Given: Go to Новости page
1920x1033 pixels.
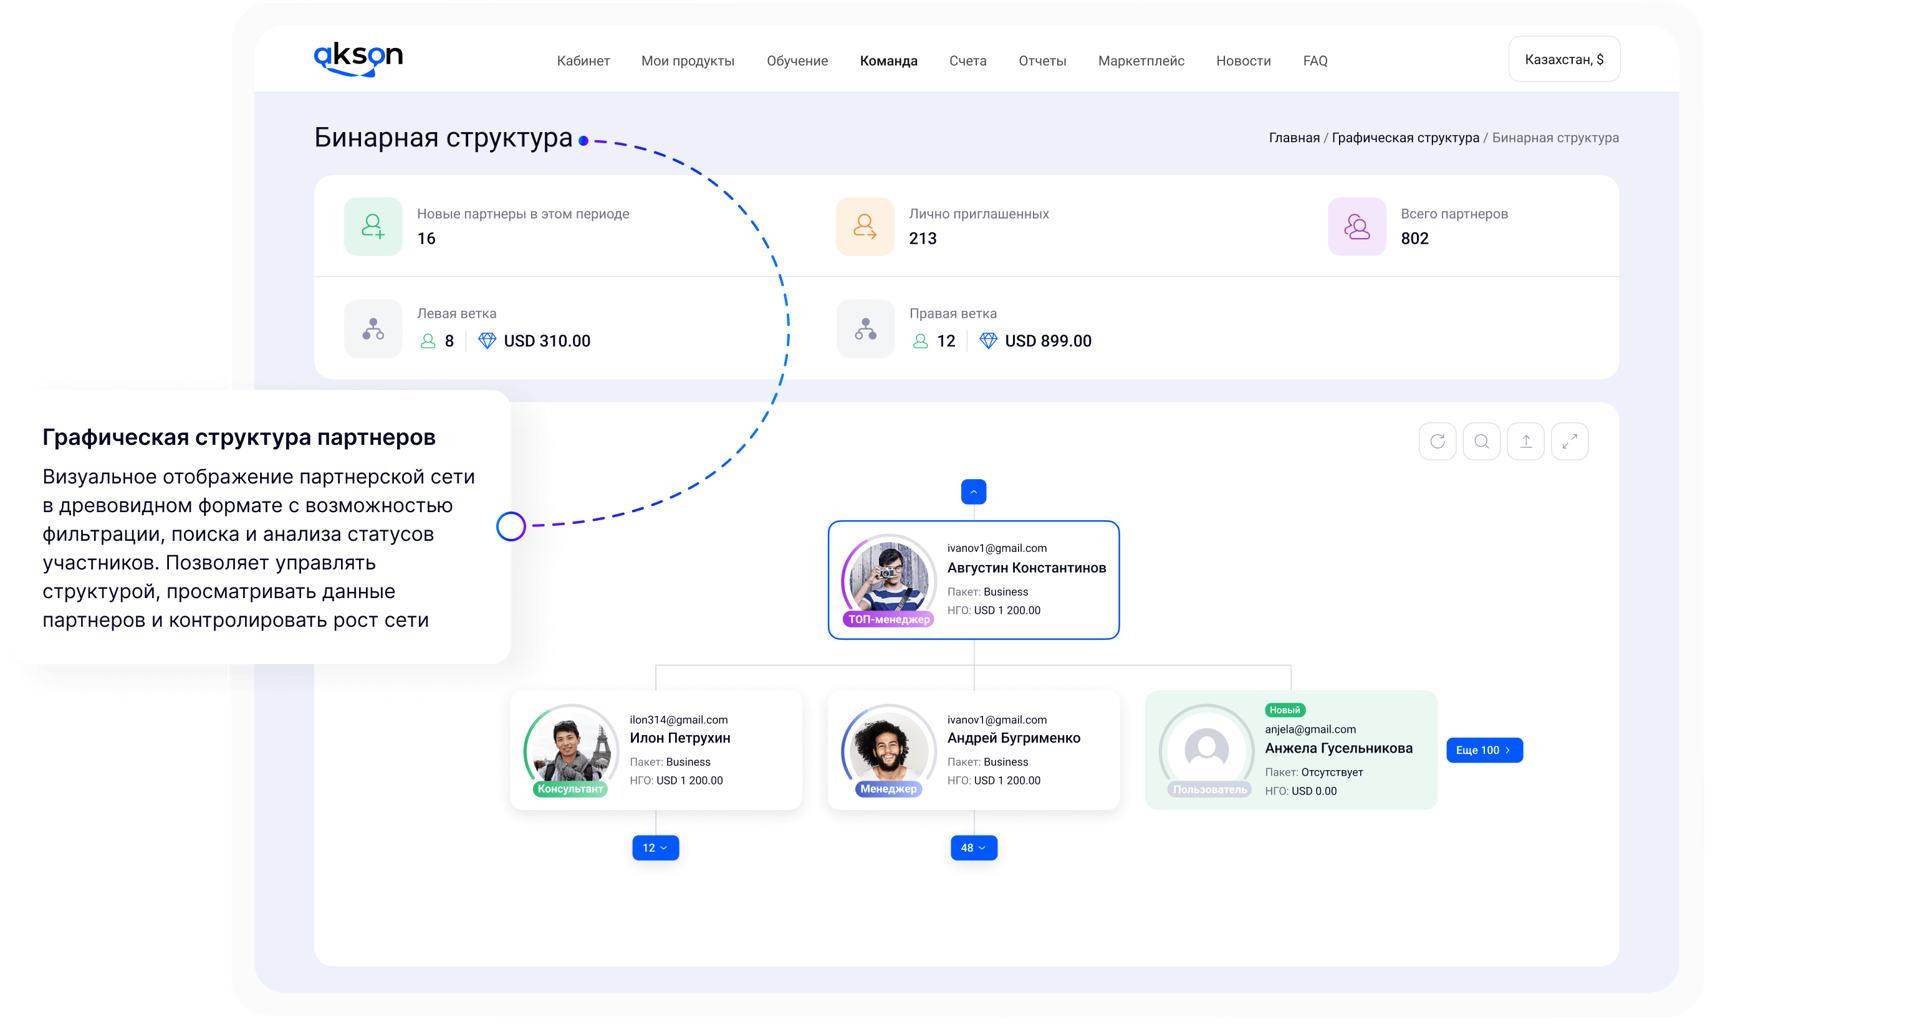Looking at the screenshot, I should pos(1243,61).
